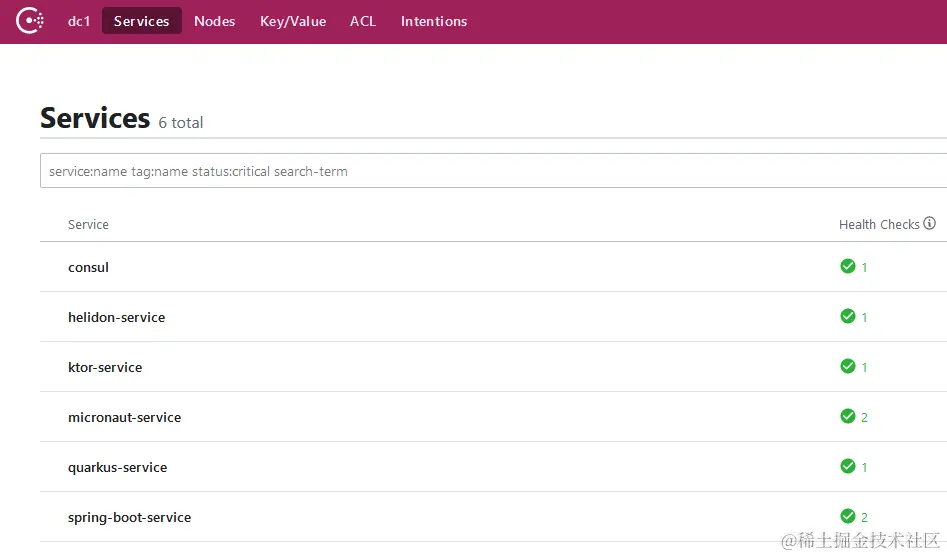The width and height of the screenshot is (947, 557).
Task: Click the Service column header
Action: point(88,225)
